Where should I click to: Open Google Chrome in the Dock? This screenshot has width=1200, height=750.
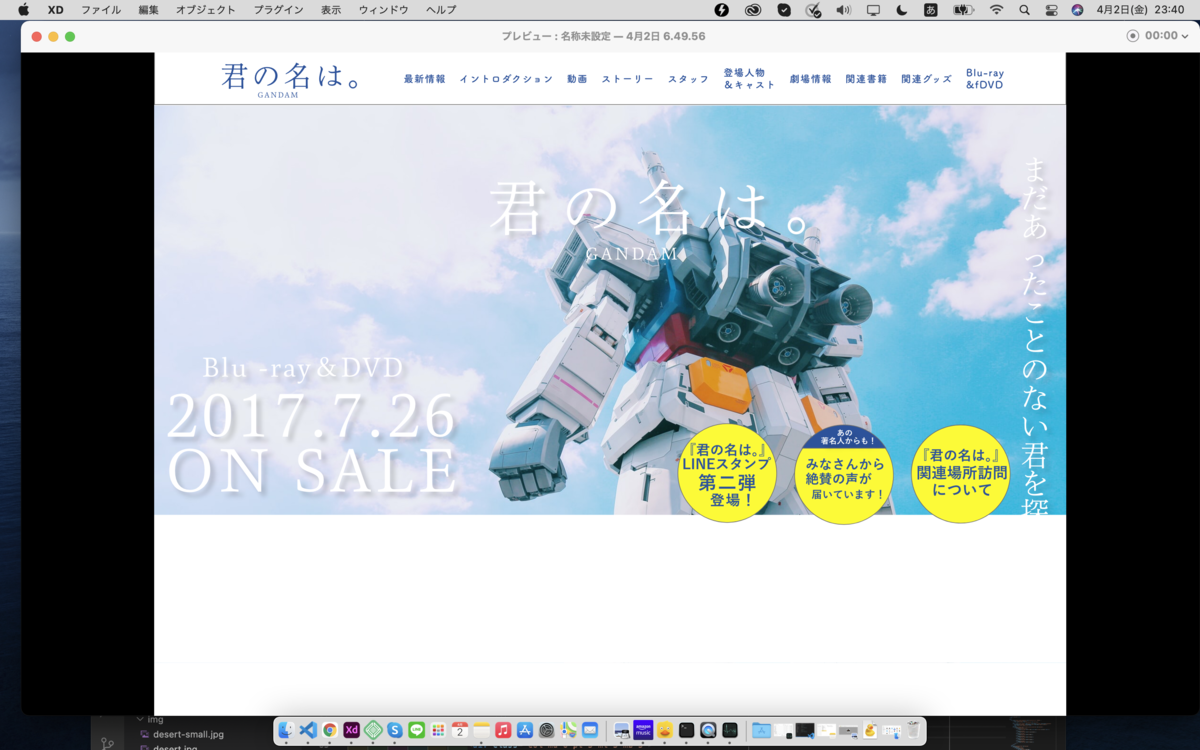coord(329,730)
